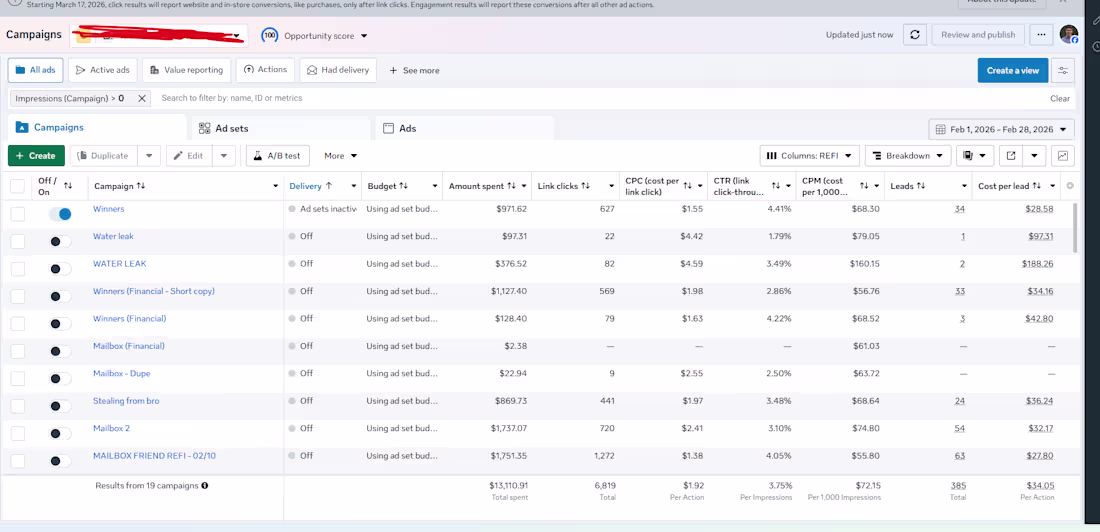
Task: Turn on the Mailbox 2 campaign toggle
Action: click(x=60, y=433)
